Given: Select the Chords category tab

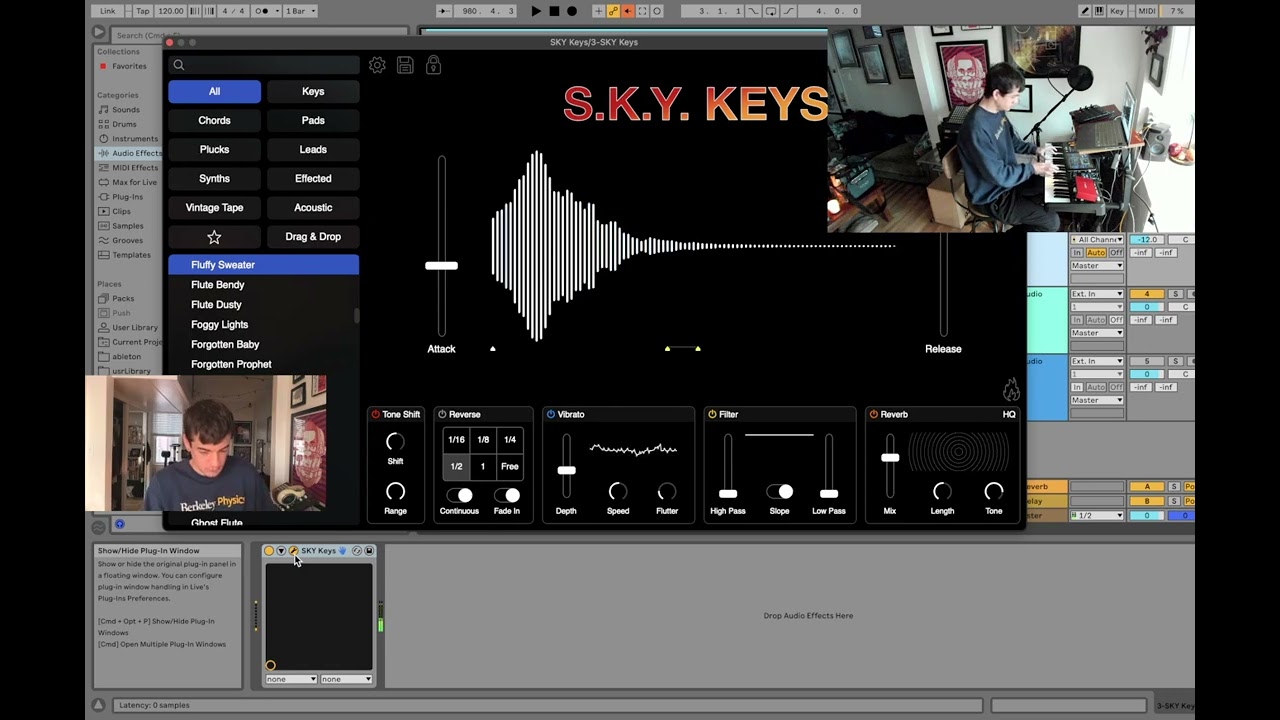Looking at the screenshot, I should 214,120.
